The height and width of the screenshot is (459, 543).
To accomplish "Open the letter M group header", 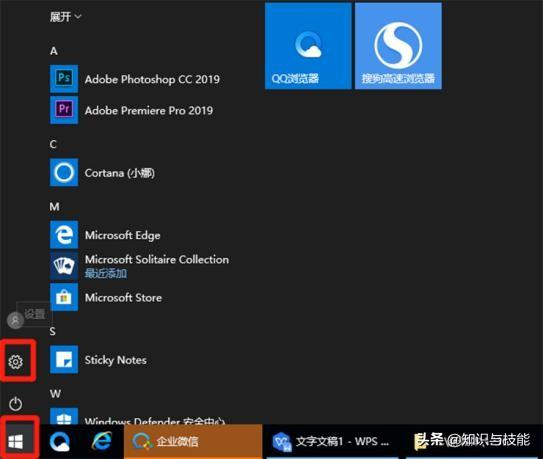I will tap(54, 207).
